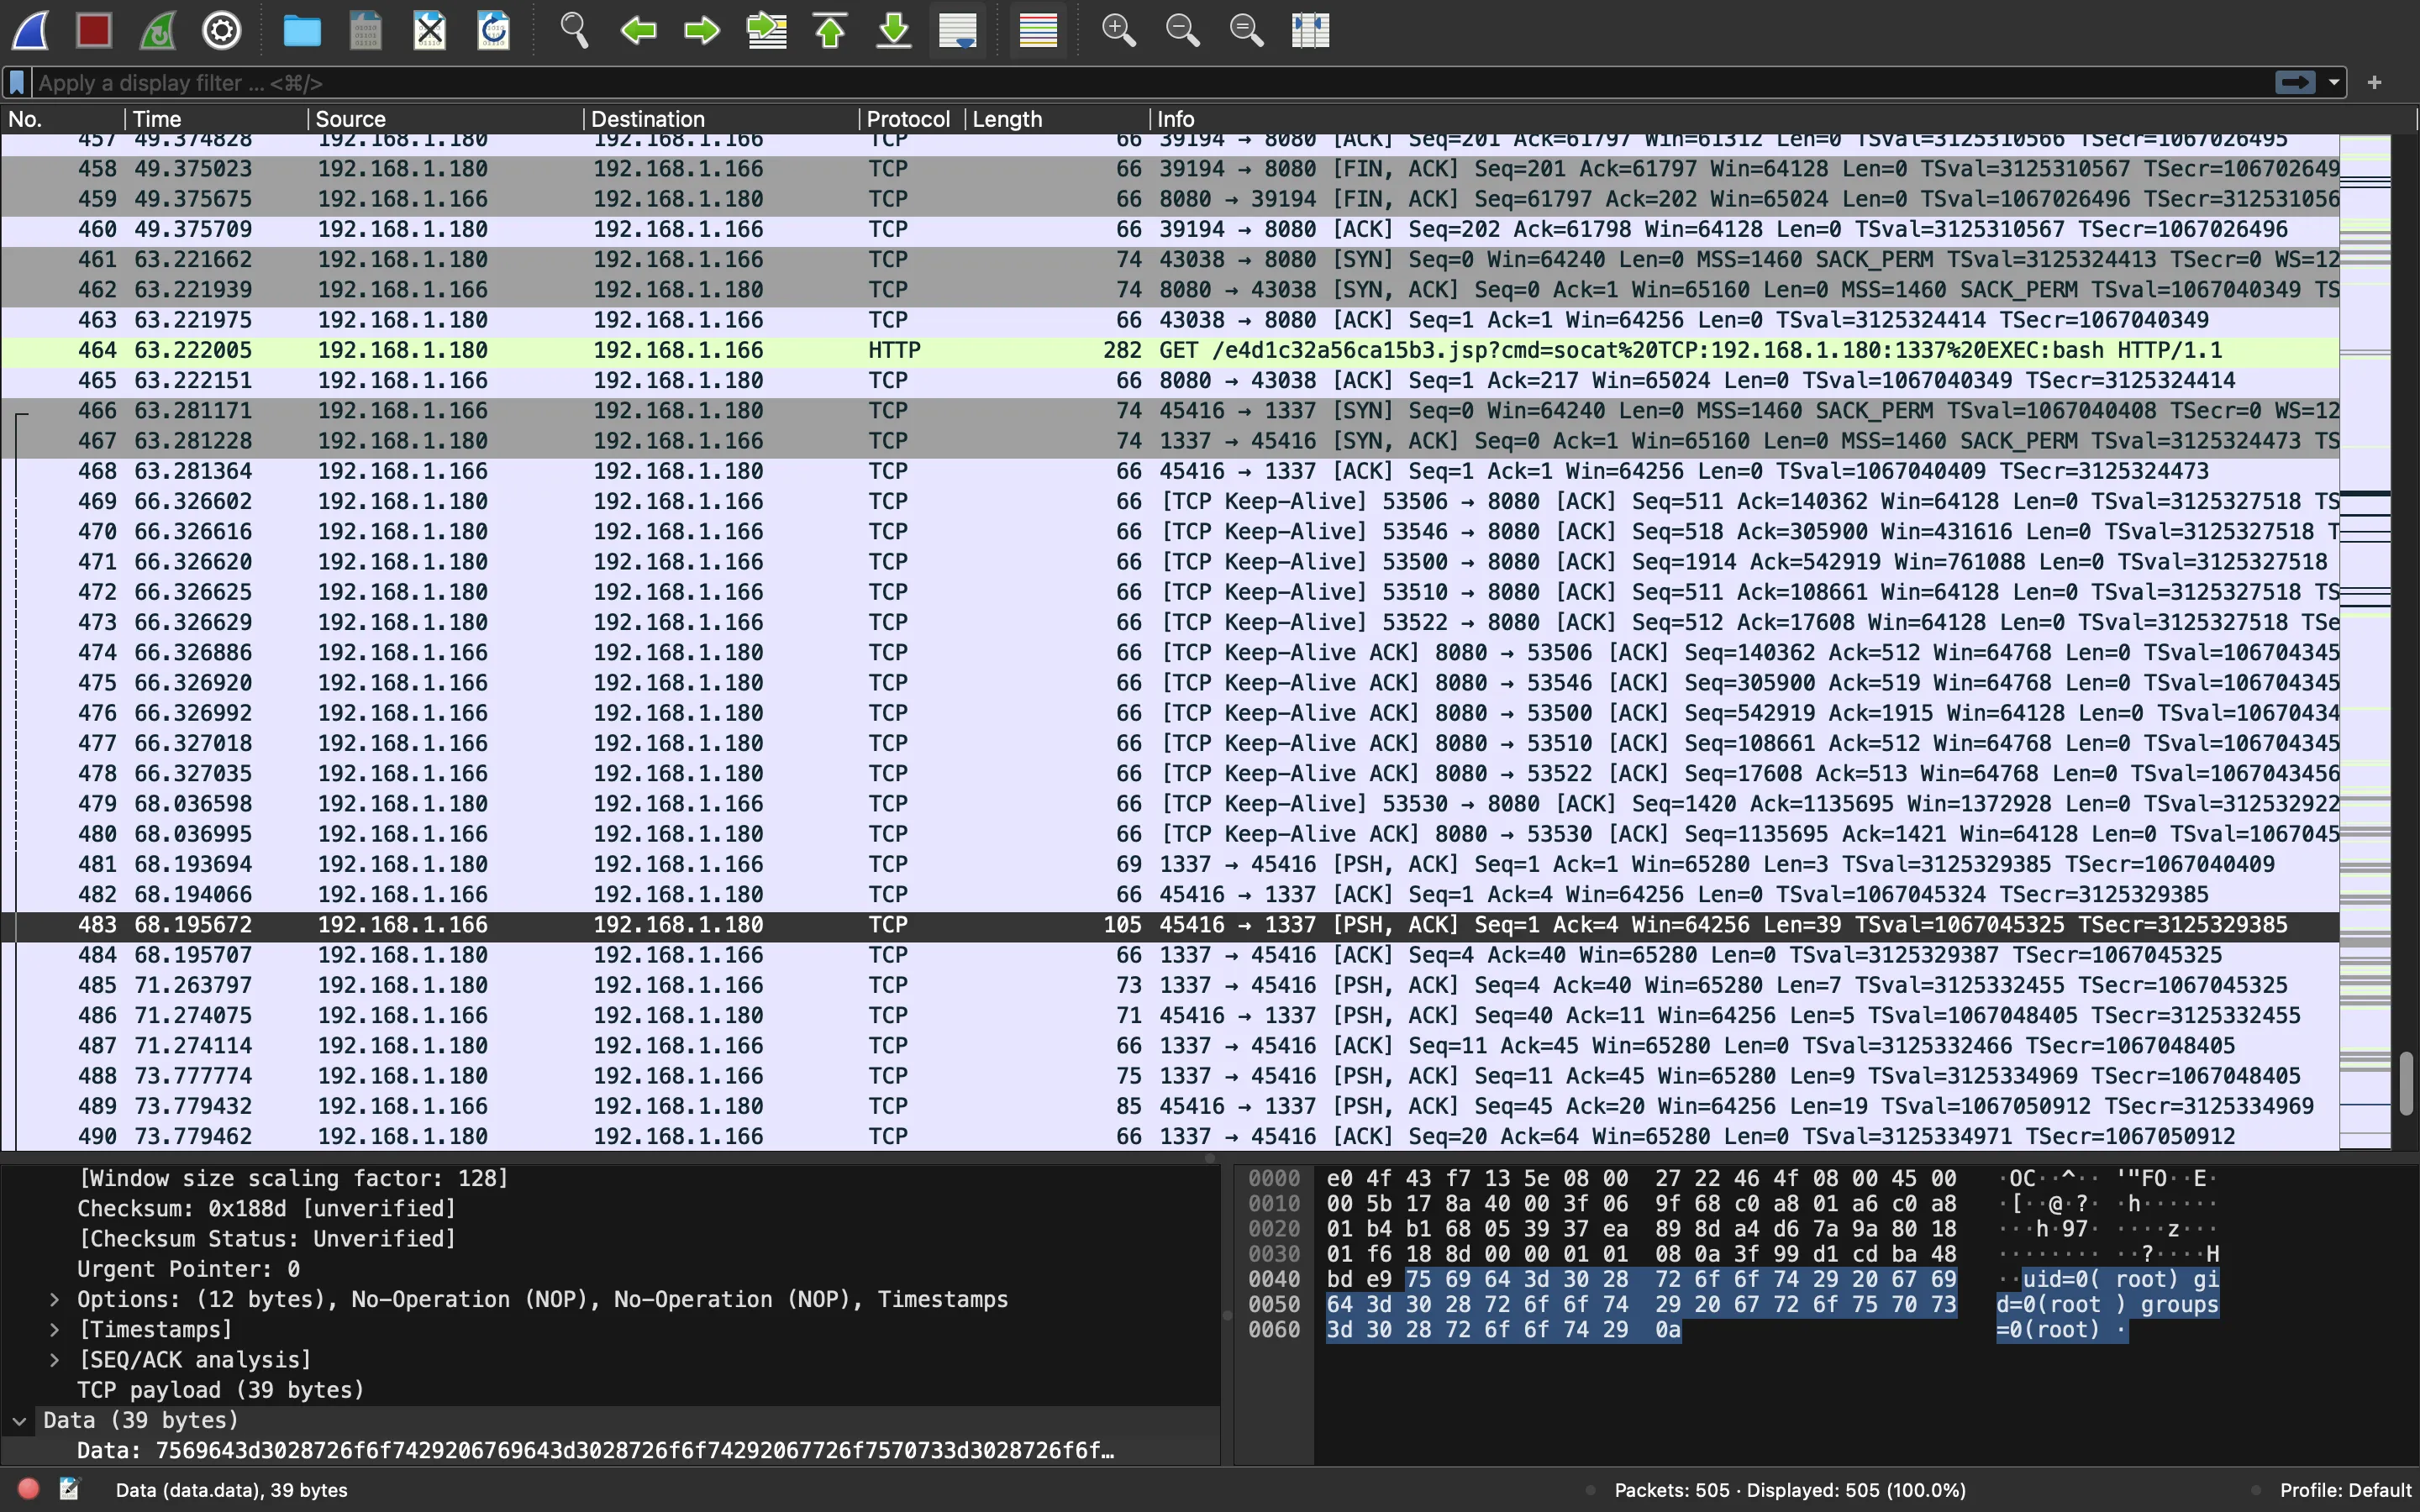2420x1512 pixels.
Task: Open Expert Information red circle icon
Action: pos(28,1489)
